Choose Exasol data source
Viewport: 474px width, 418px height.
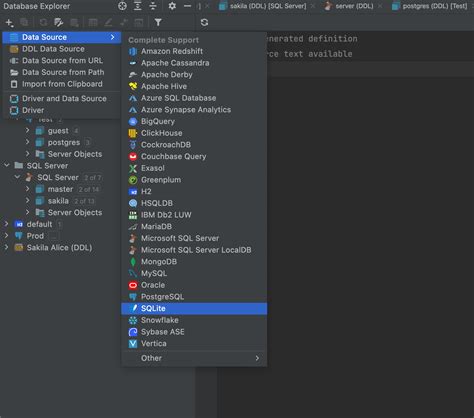[x=194, y=168]
